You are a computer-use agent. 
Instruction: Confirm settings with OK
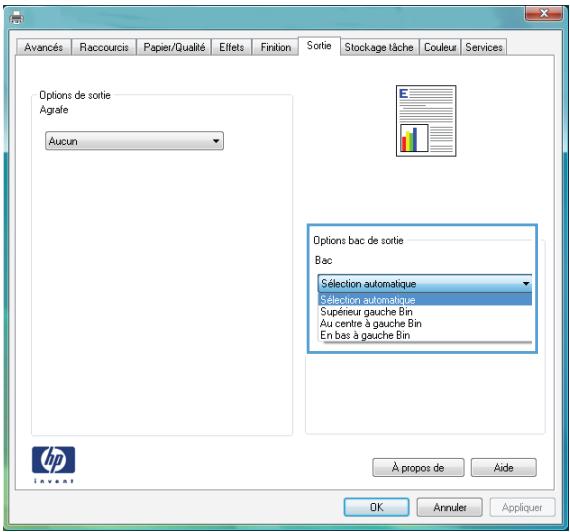pos(377,507)
